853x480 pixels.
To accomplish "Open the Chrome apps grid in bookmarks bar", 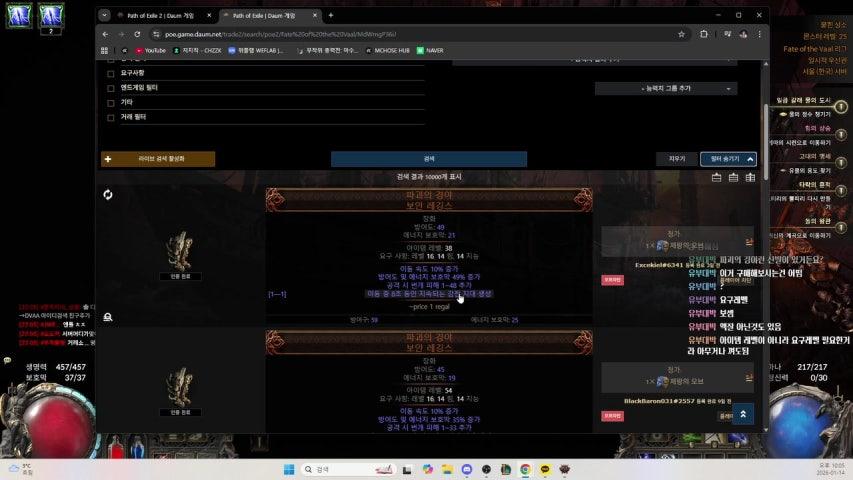I will [x=104, y=51].
